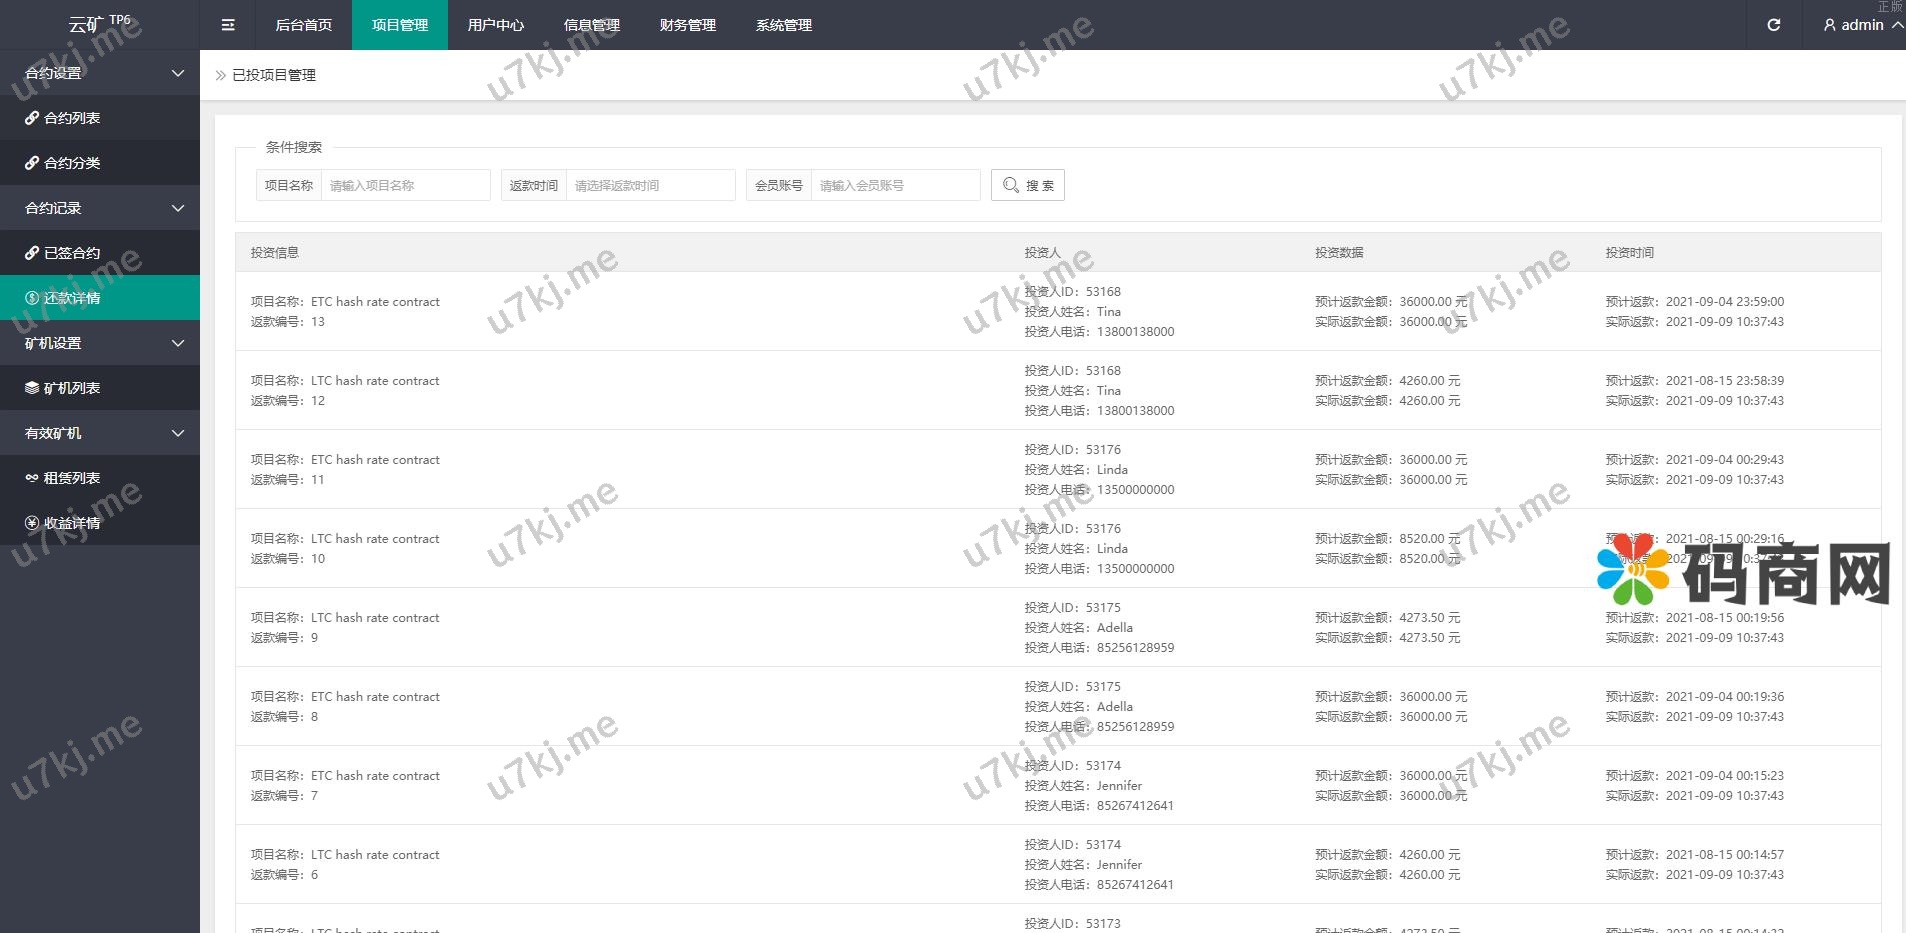Collapse the 合约设置 sidebar group
Screen dimensions: 1906x933
(x=100, y=73)
